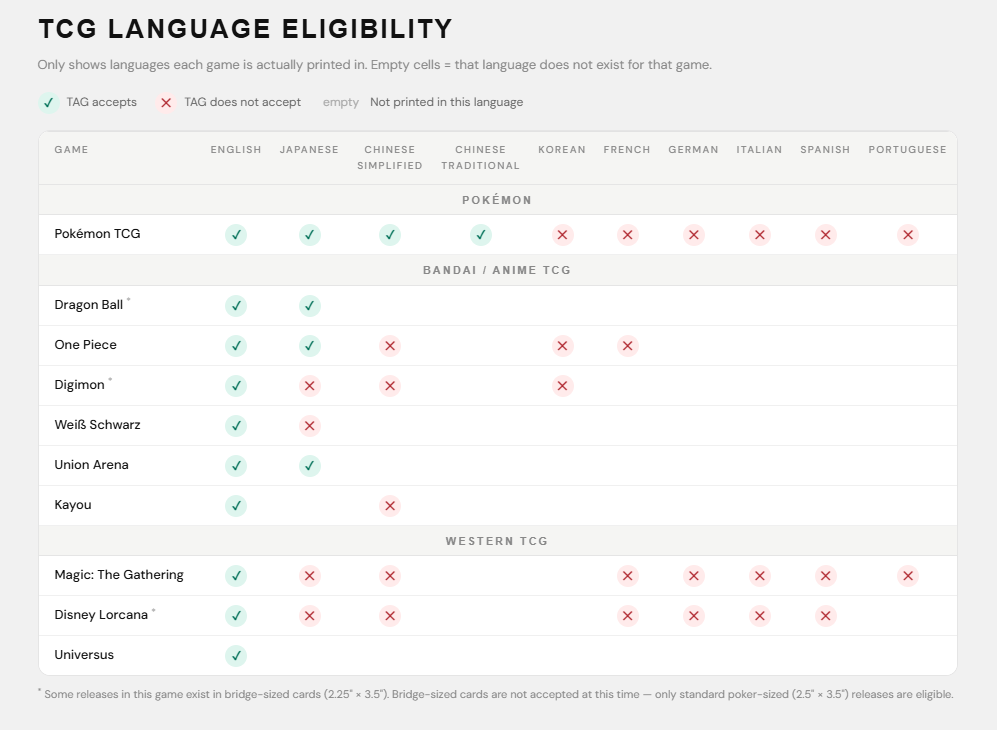Click Dragon Ball Japanese accepted checkmark

click(310, 306)
